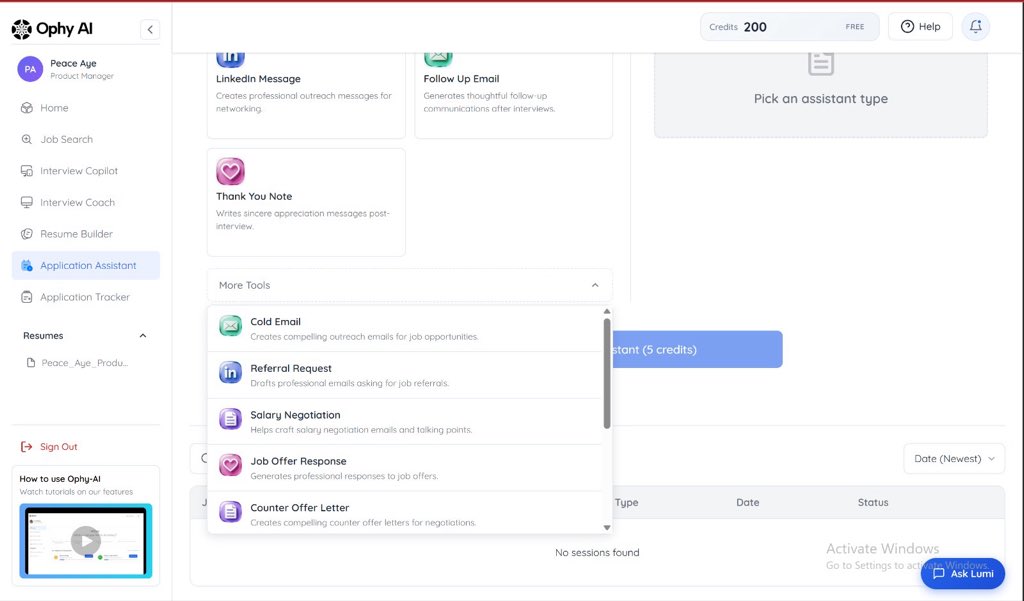Click the assistant button showing 5 credits
The width and height of the screenshot is (1024, 601).
(x=697, y=349)
